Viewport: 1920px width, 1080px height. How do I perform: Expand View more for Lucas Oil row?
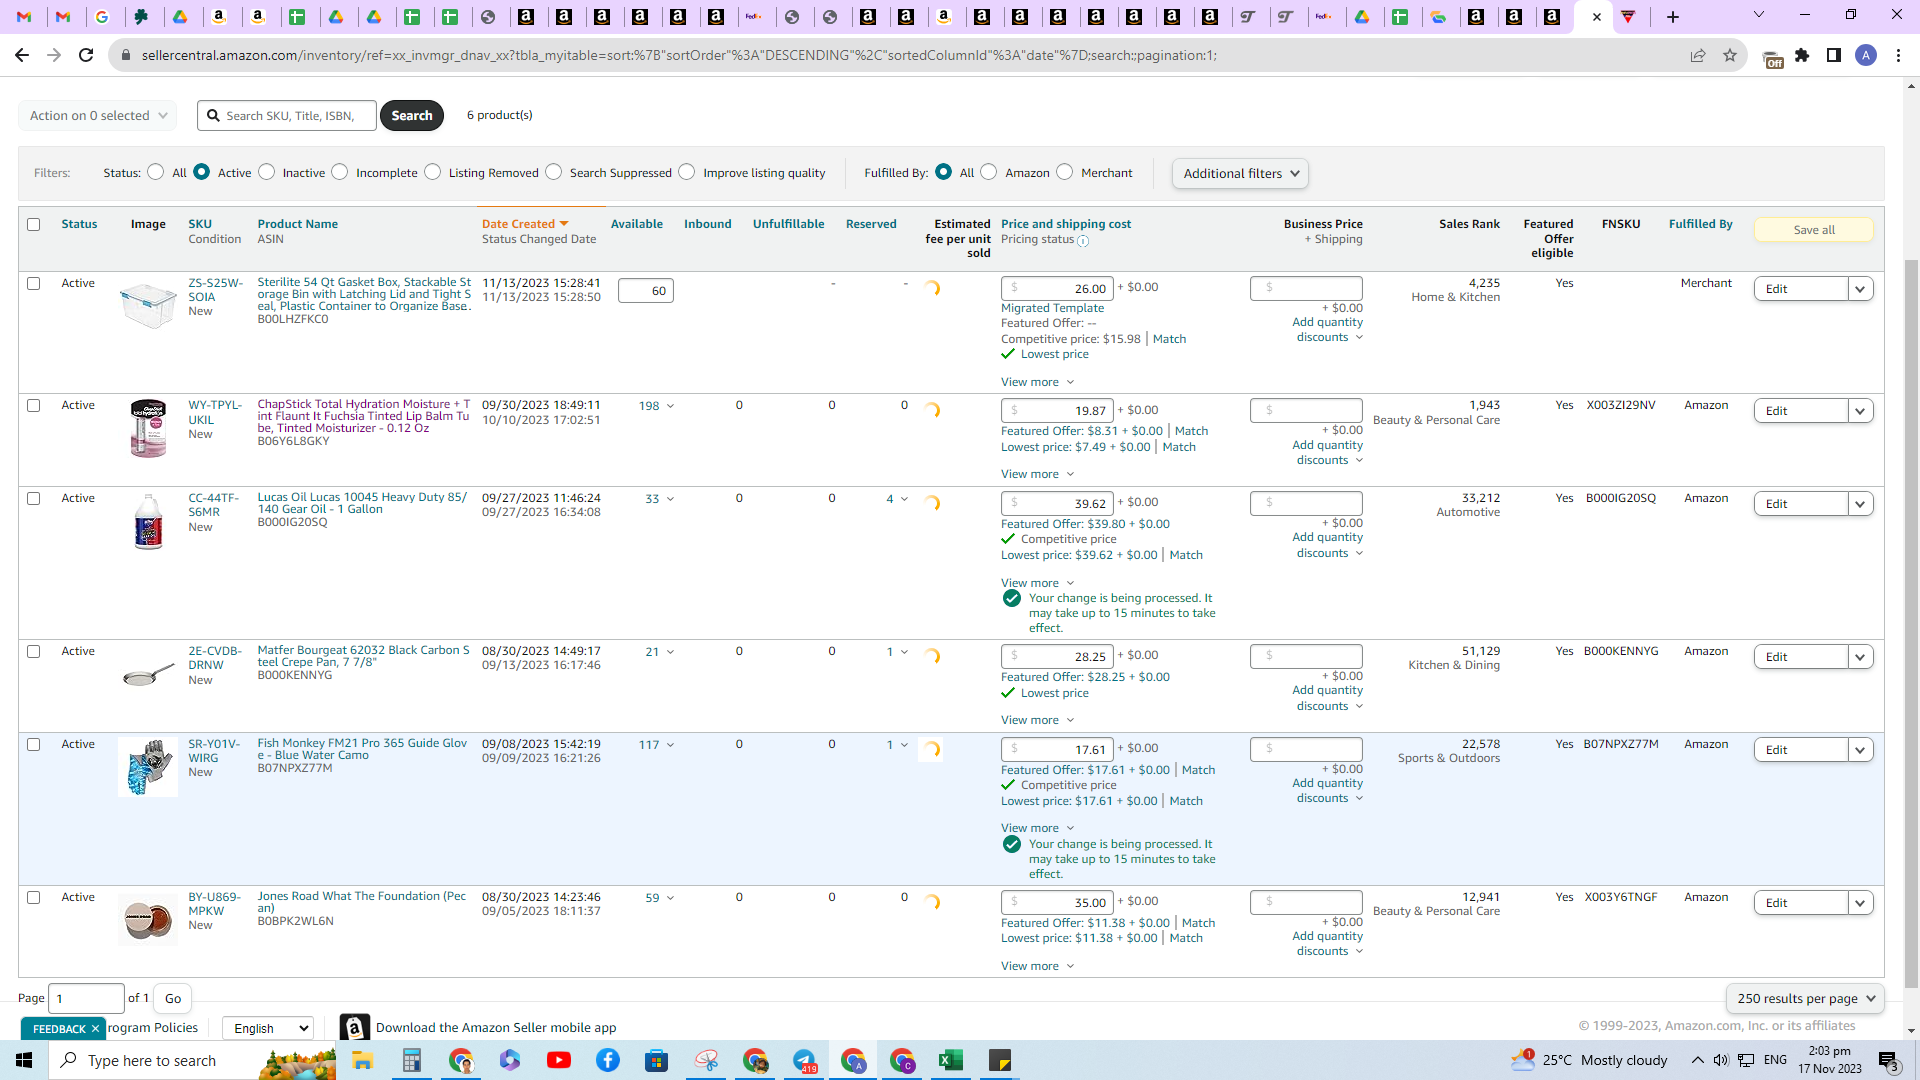1037,583
